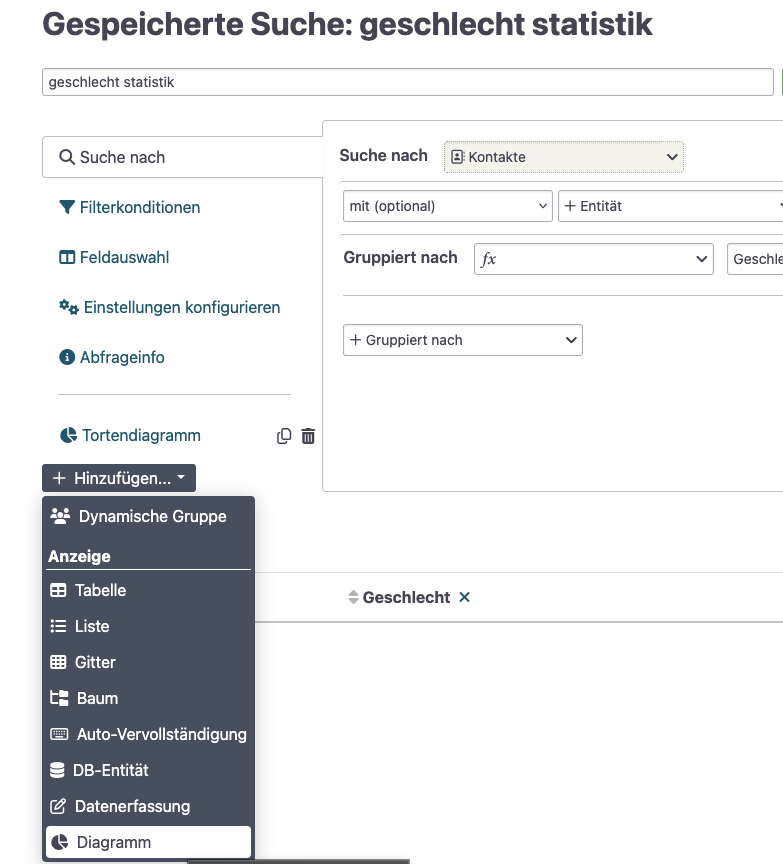Open the Kontakte selection dropdown

[564, 157]
